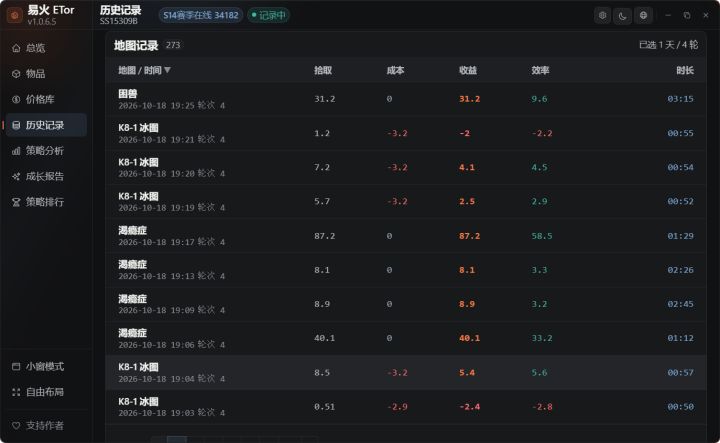
Task: Click the S14赛季在线 34182 badge
Action: pos(201,15)
